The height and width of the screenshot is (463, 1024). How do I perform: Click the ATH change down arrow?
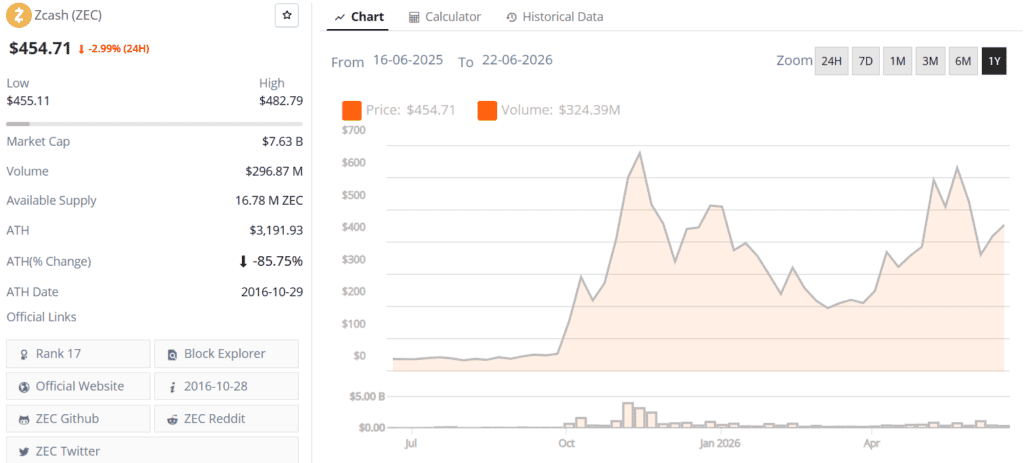click(x=243, y=262)
